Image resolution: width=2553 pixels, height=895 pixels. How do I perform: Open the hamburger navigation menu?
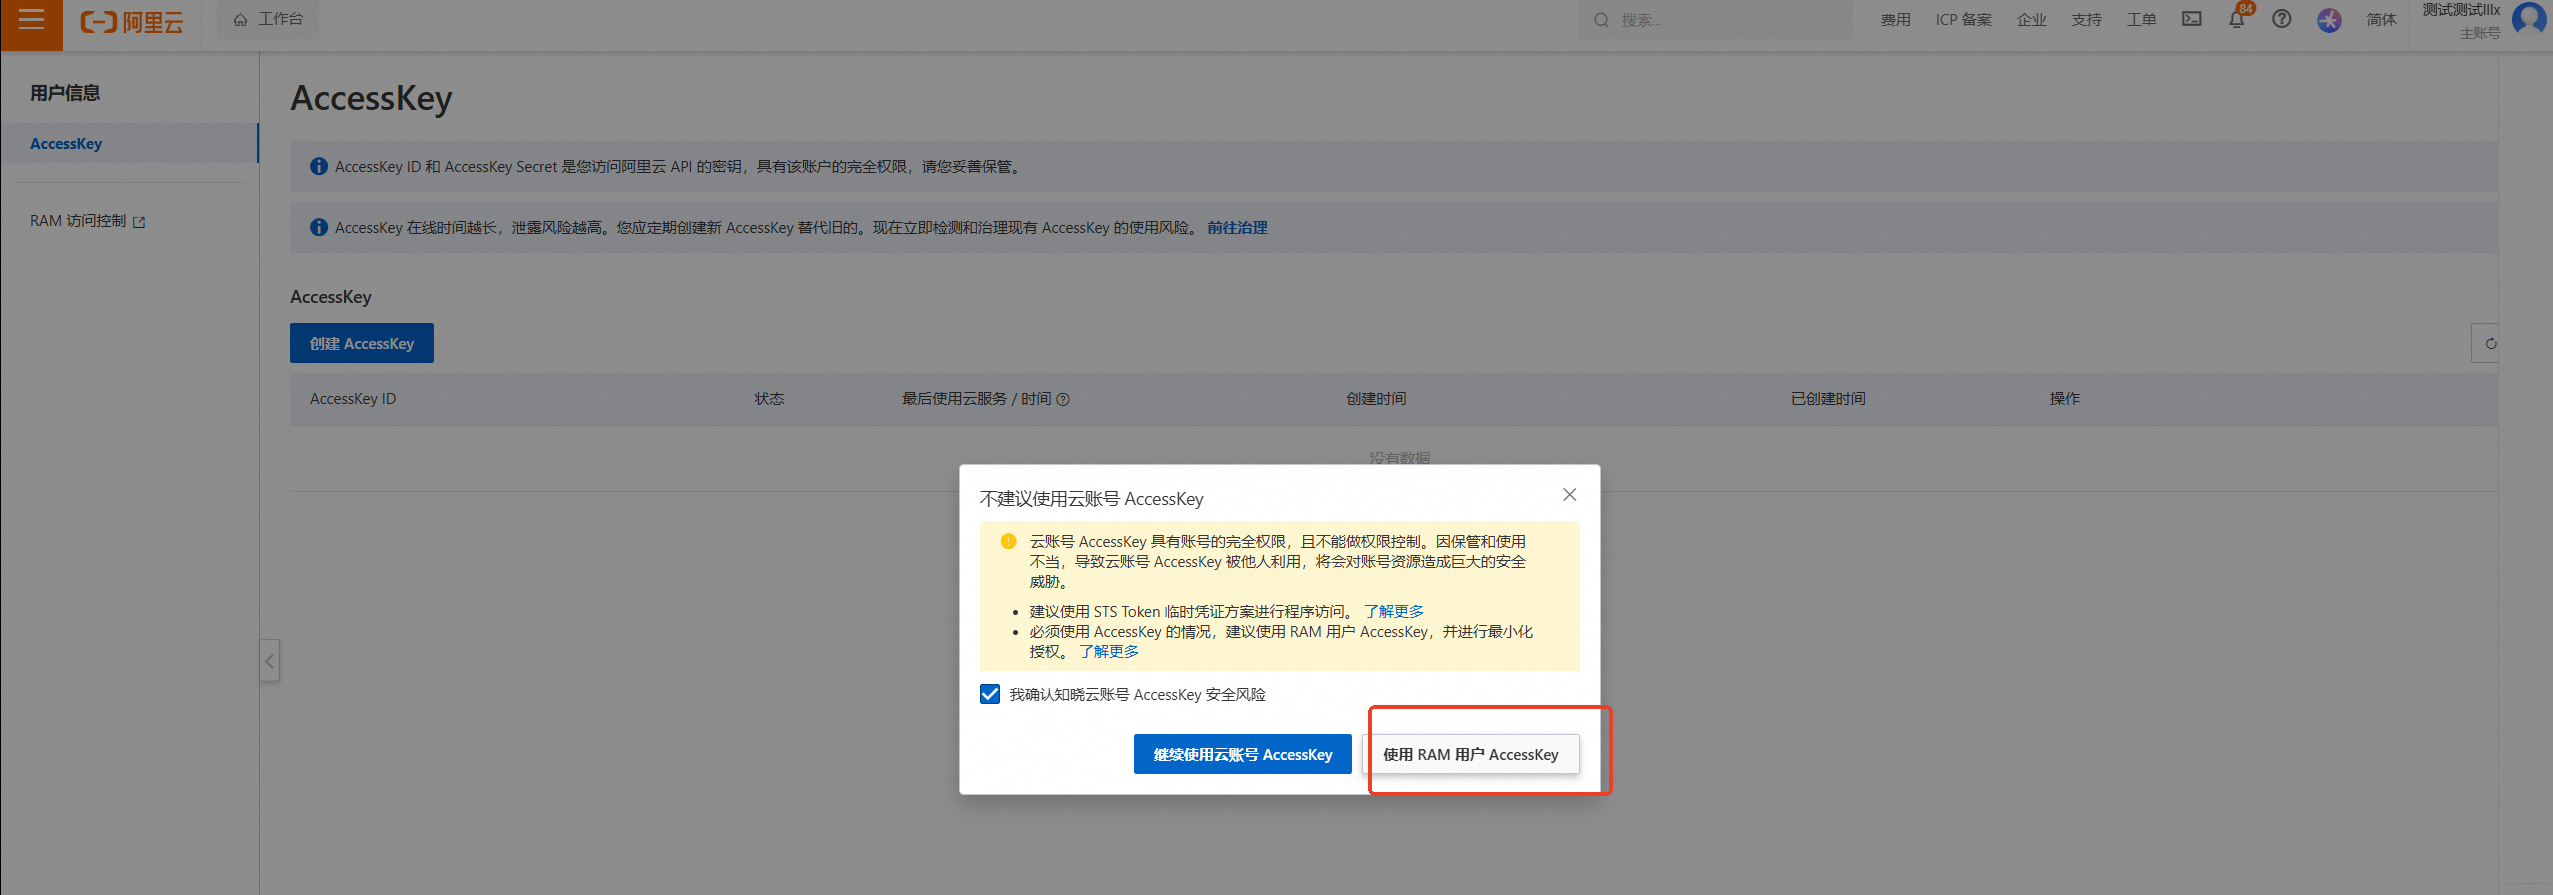(x=31, y=20)
